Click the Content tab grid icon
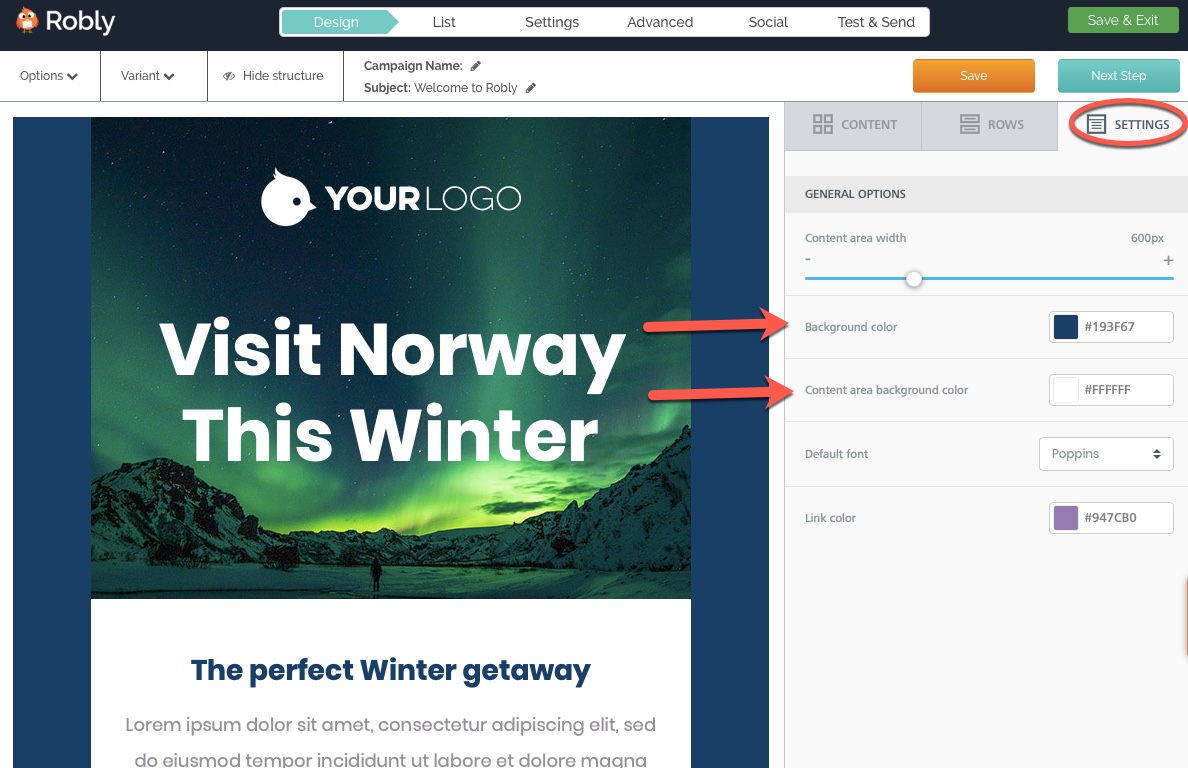Screen dimensions: 1188x768 click(822, 124)
